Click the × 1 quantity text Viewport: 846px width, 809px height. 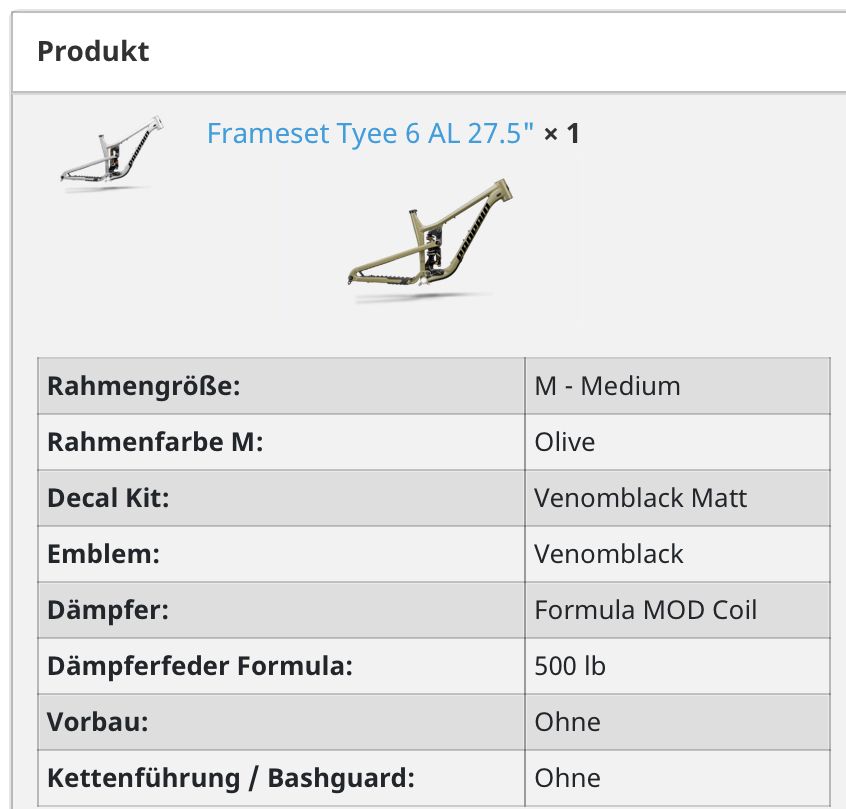pos(562,133)
